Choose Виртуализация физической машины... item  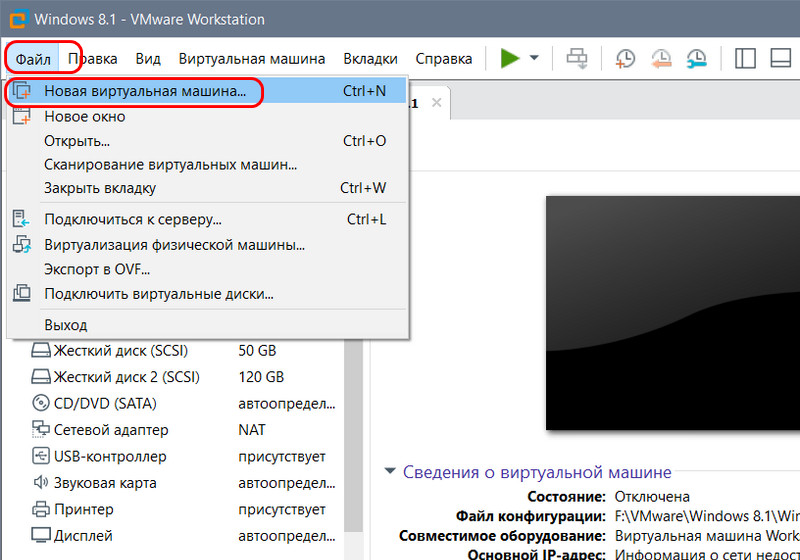click(x=207, y=245)
